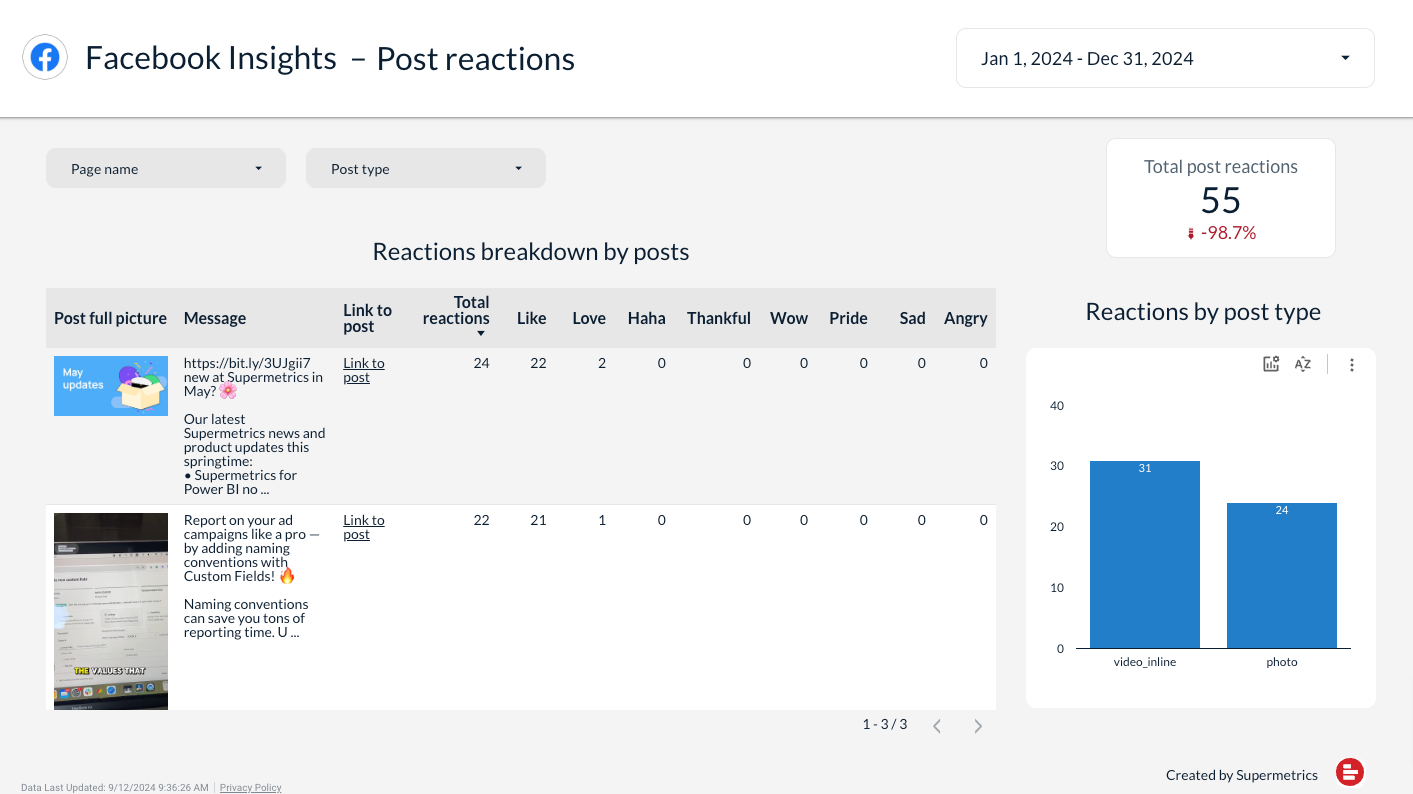Go to next table page arrow
This screenshot has width=1413, height=794.
[978, 726]
